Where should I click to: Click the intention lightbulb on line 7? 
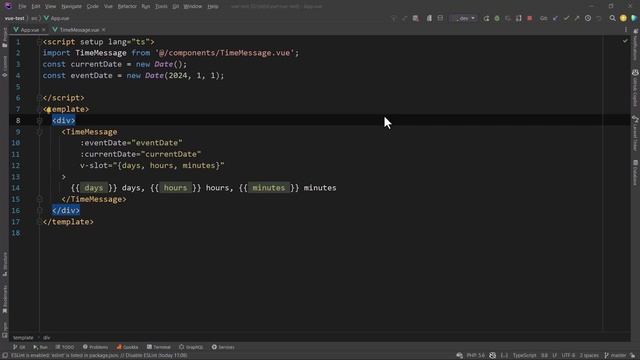click(x=48, y=109)
